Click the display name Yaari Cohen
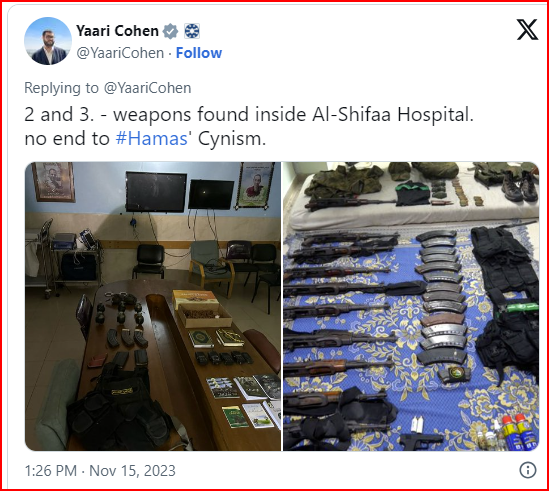Image resolution: width=549 pixels, height=491 pixels. click(x=117, y=31)
